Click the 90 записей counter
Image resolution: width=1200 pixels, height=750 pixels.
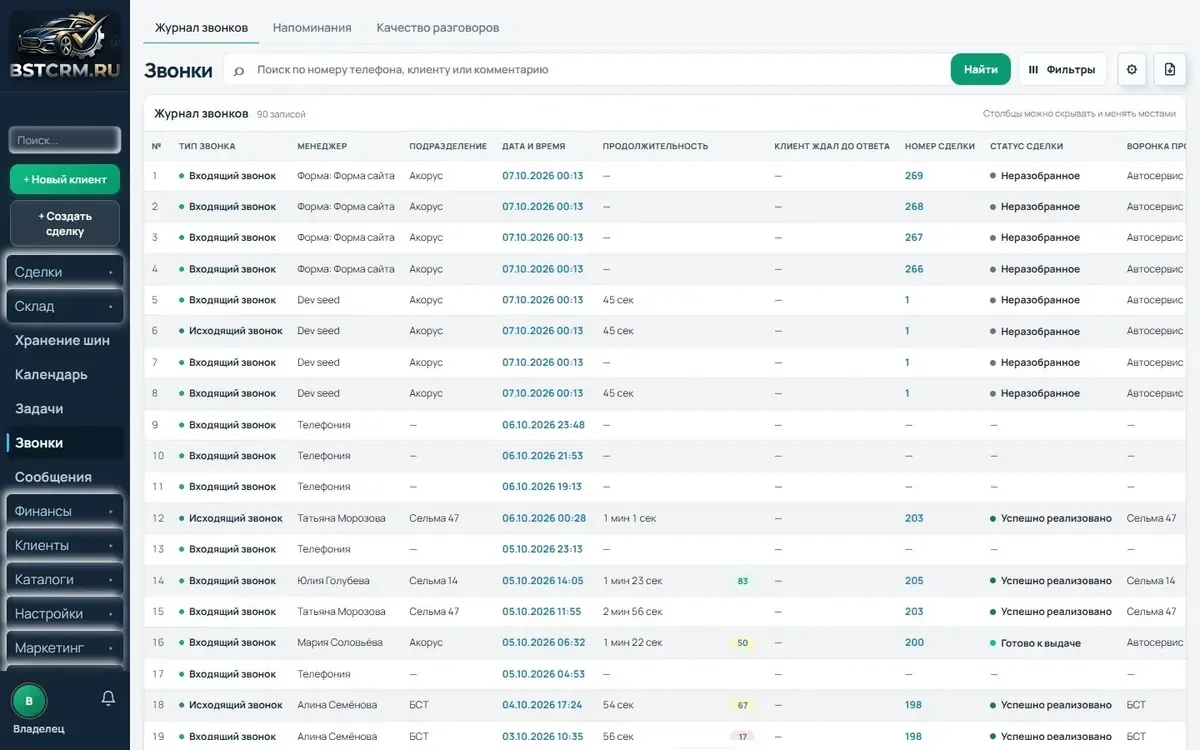point(281,114)
